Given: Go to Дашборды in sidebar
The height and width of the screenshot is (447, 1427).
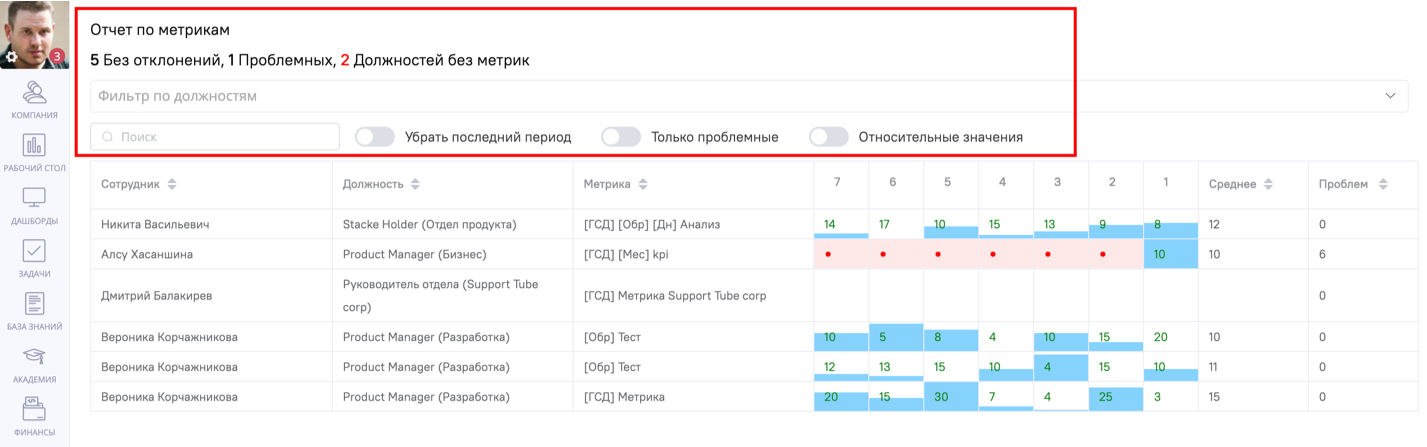Looking at the screenshot, I should (x=34, y=199).
